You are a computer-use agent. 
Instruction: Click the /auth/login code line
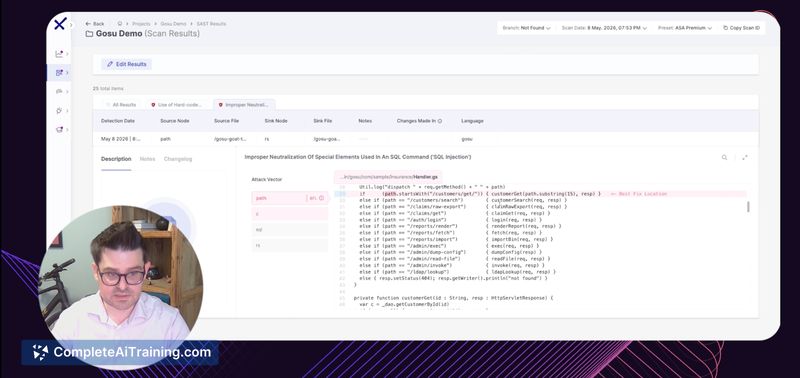point(451,220)
